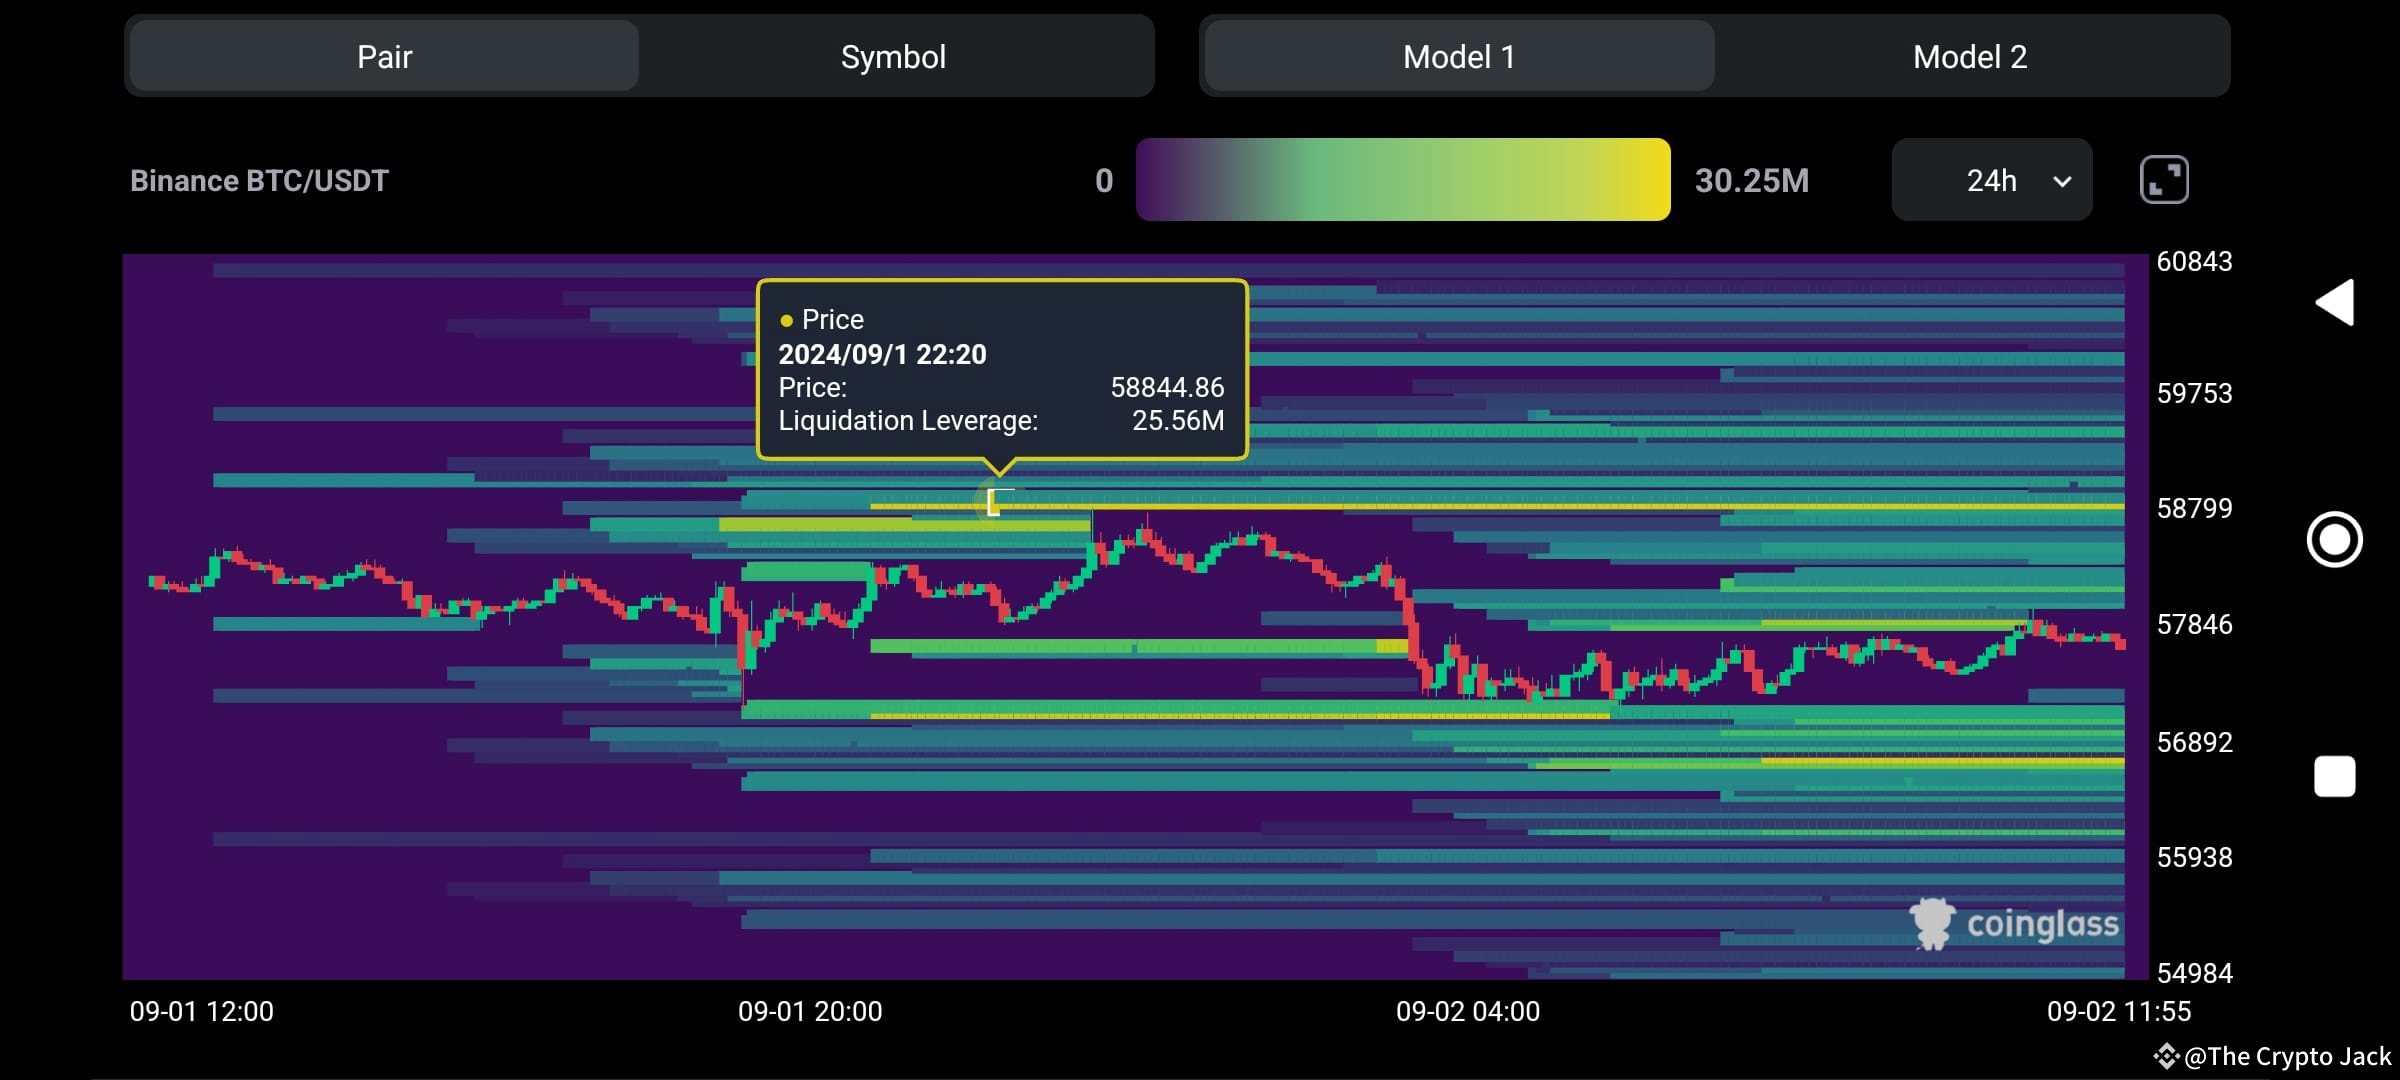The width and height of the screenshot is (2400, 1080).
Task: Click the 30.25M max scale value
Action: [x=1751, y=180]
